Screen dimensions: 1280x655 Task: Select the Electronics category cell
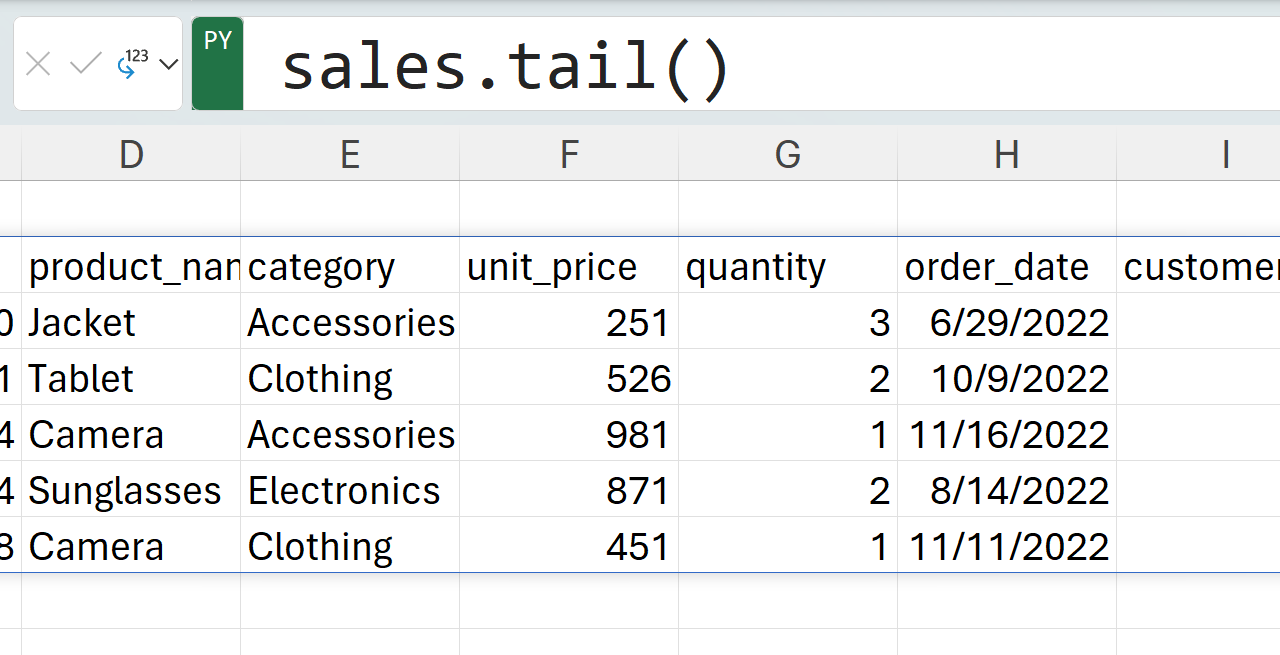click(x=349, y=491)
